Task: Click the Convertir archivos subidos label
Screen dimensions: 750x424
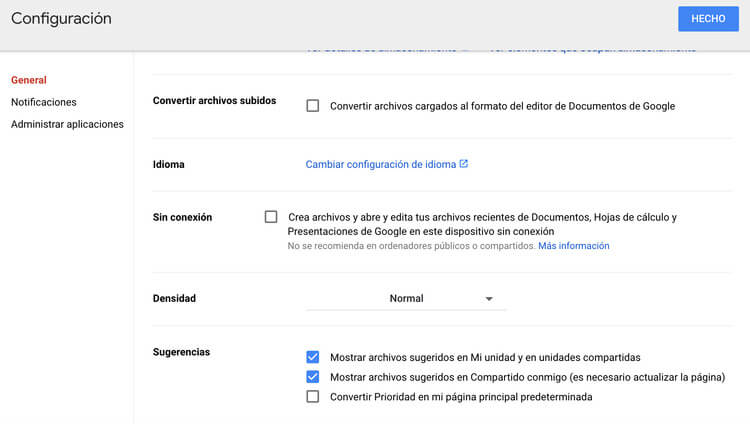Action: click(x=214, y=100)
